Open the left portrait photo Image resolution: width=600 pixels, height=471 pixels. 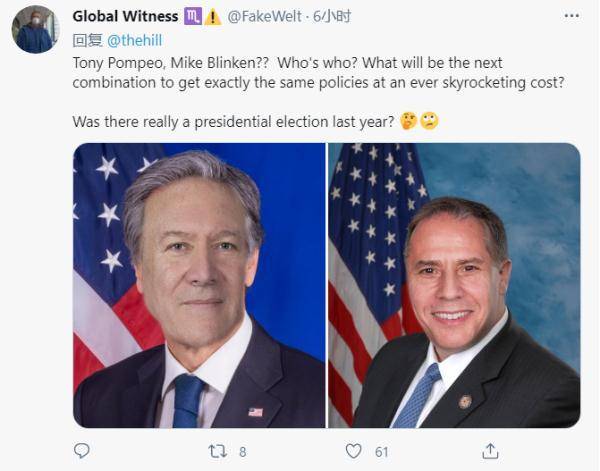199,285
